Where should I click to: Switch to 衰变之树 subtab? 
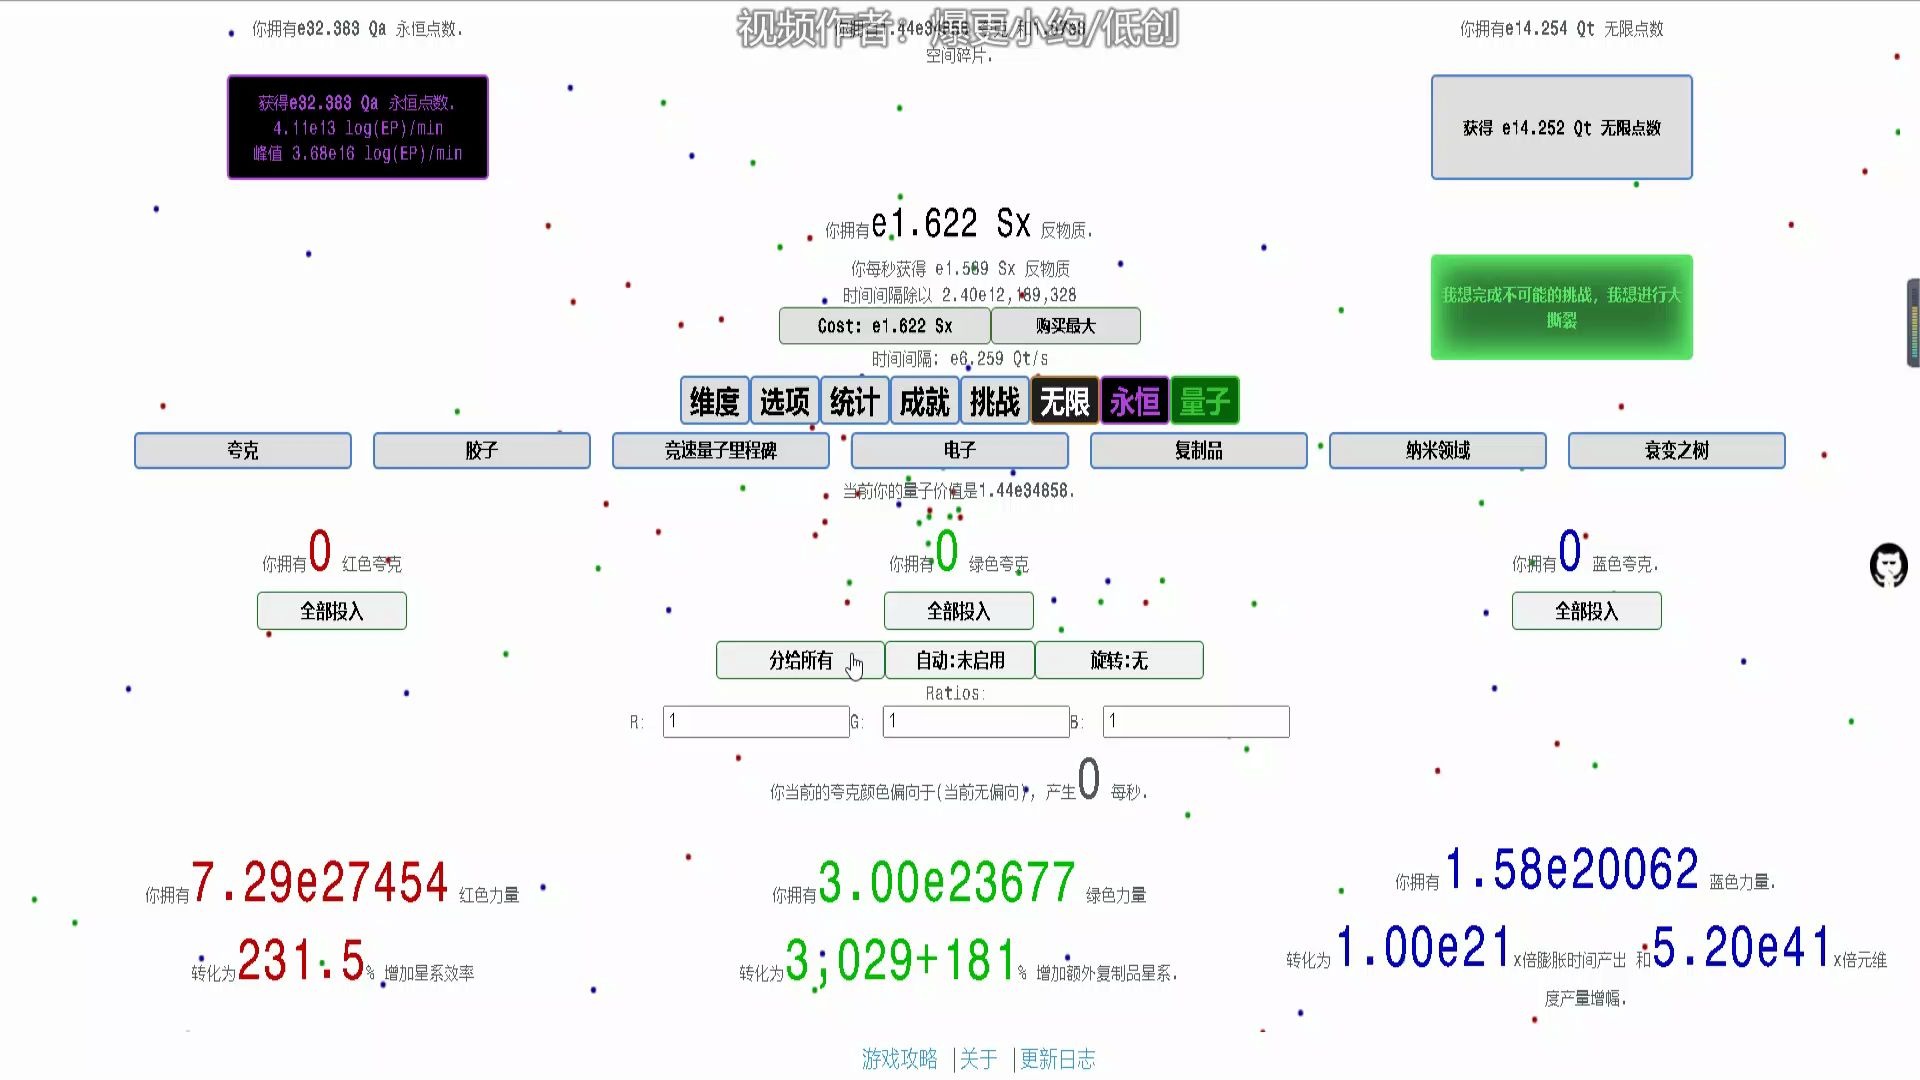(x=1676, y=450)
